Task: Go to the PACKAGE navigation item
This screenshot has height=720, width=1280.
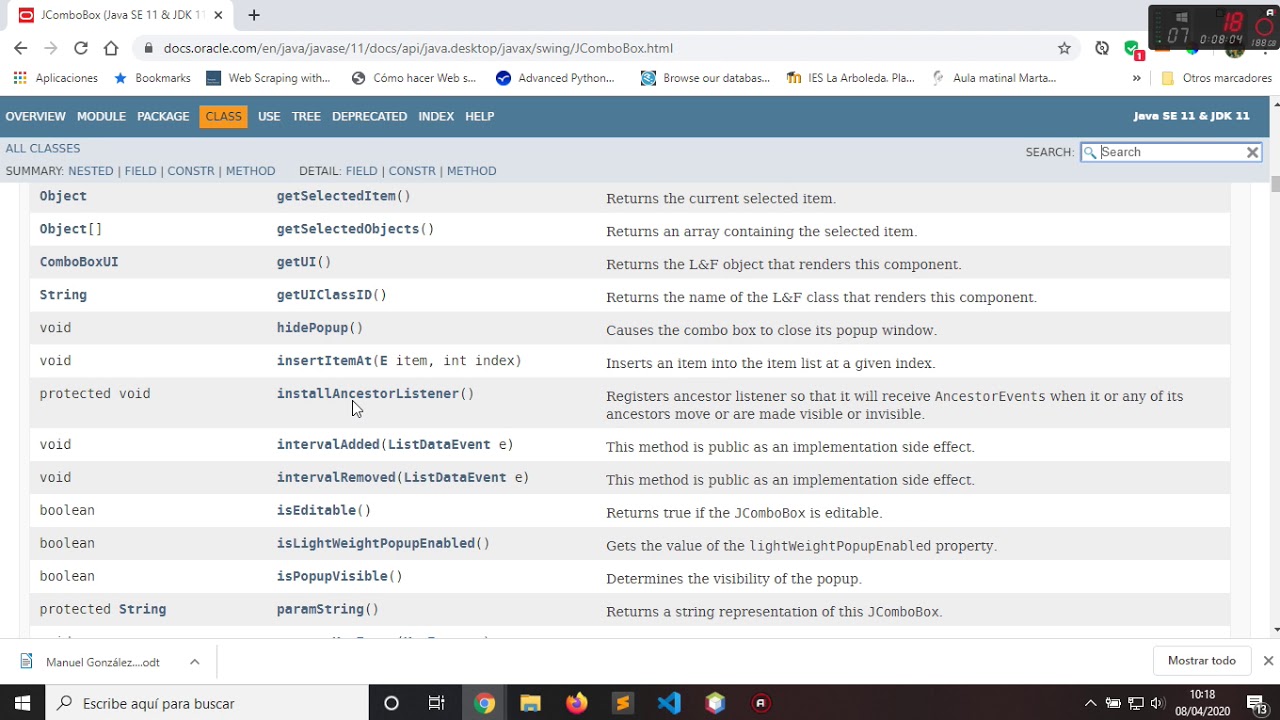Action: click(163, 116)
